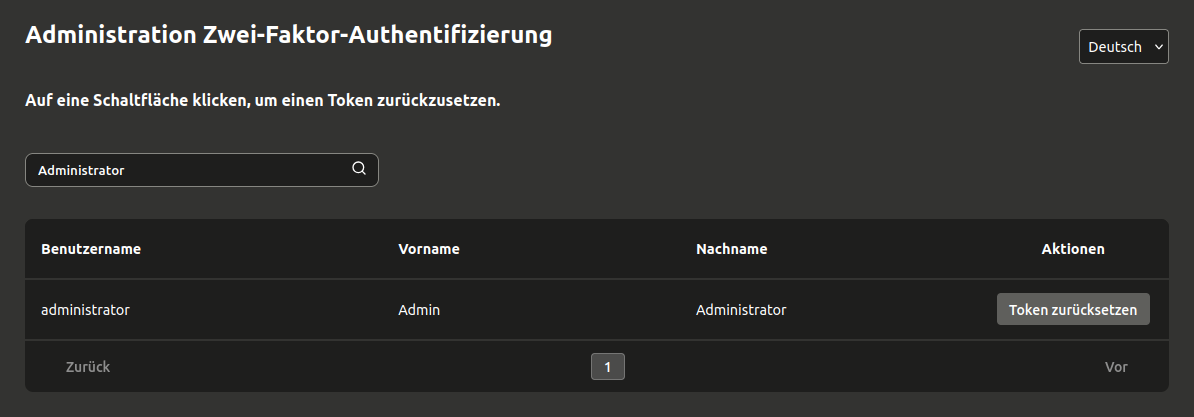Click the Aktionen column header
The width and height of the screenshot is (1194, 417).
click(1073, 249)
